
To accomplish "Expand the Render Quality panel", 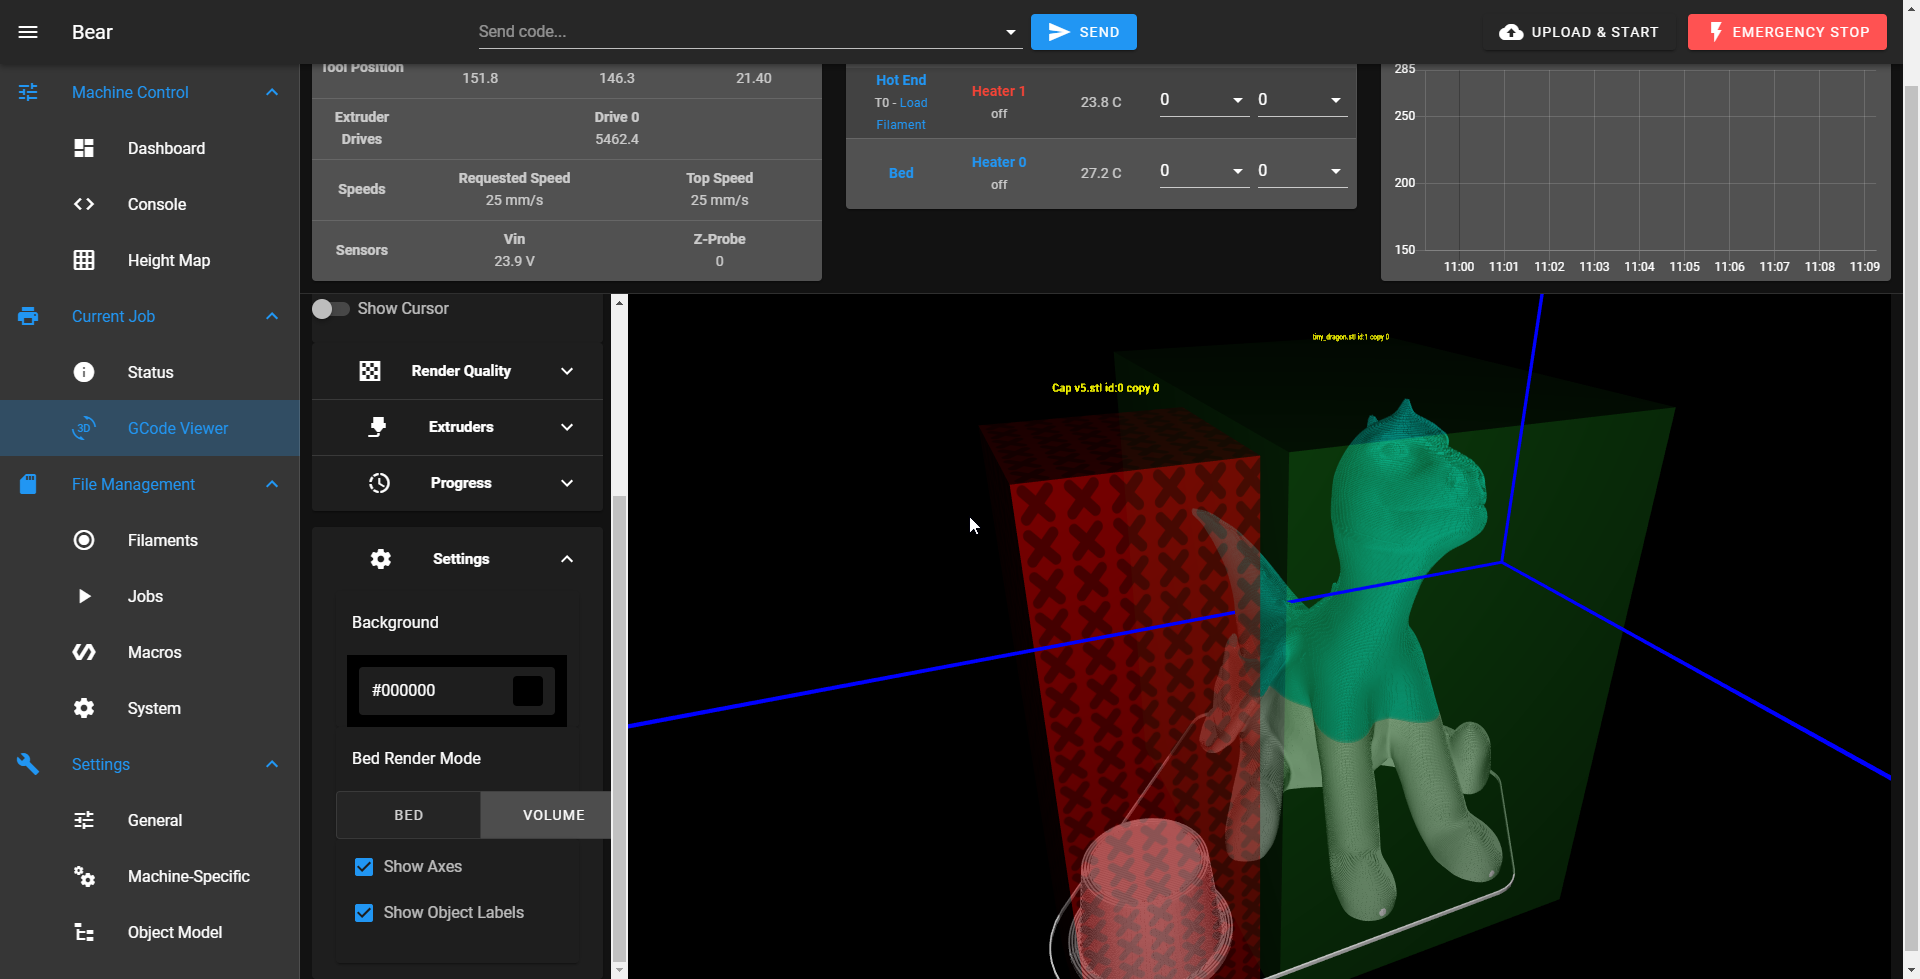I will (x=567, y=371).
